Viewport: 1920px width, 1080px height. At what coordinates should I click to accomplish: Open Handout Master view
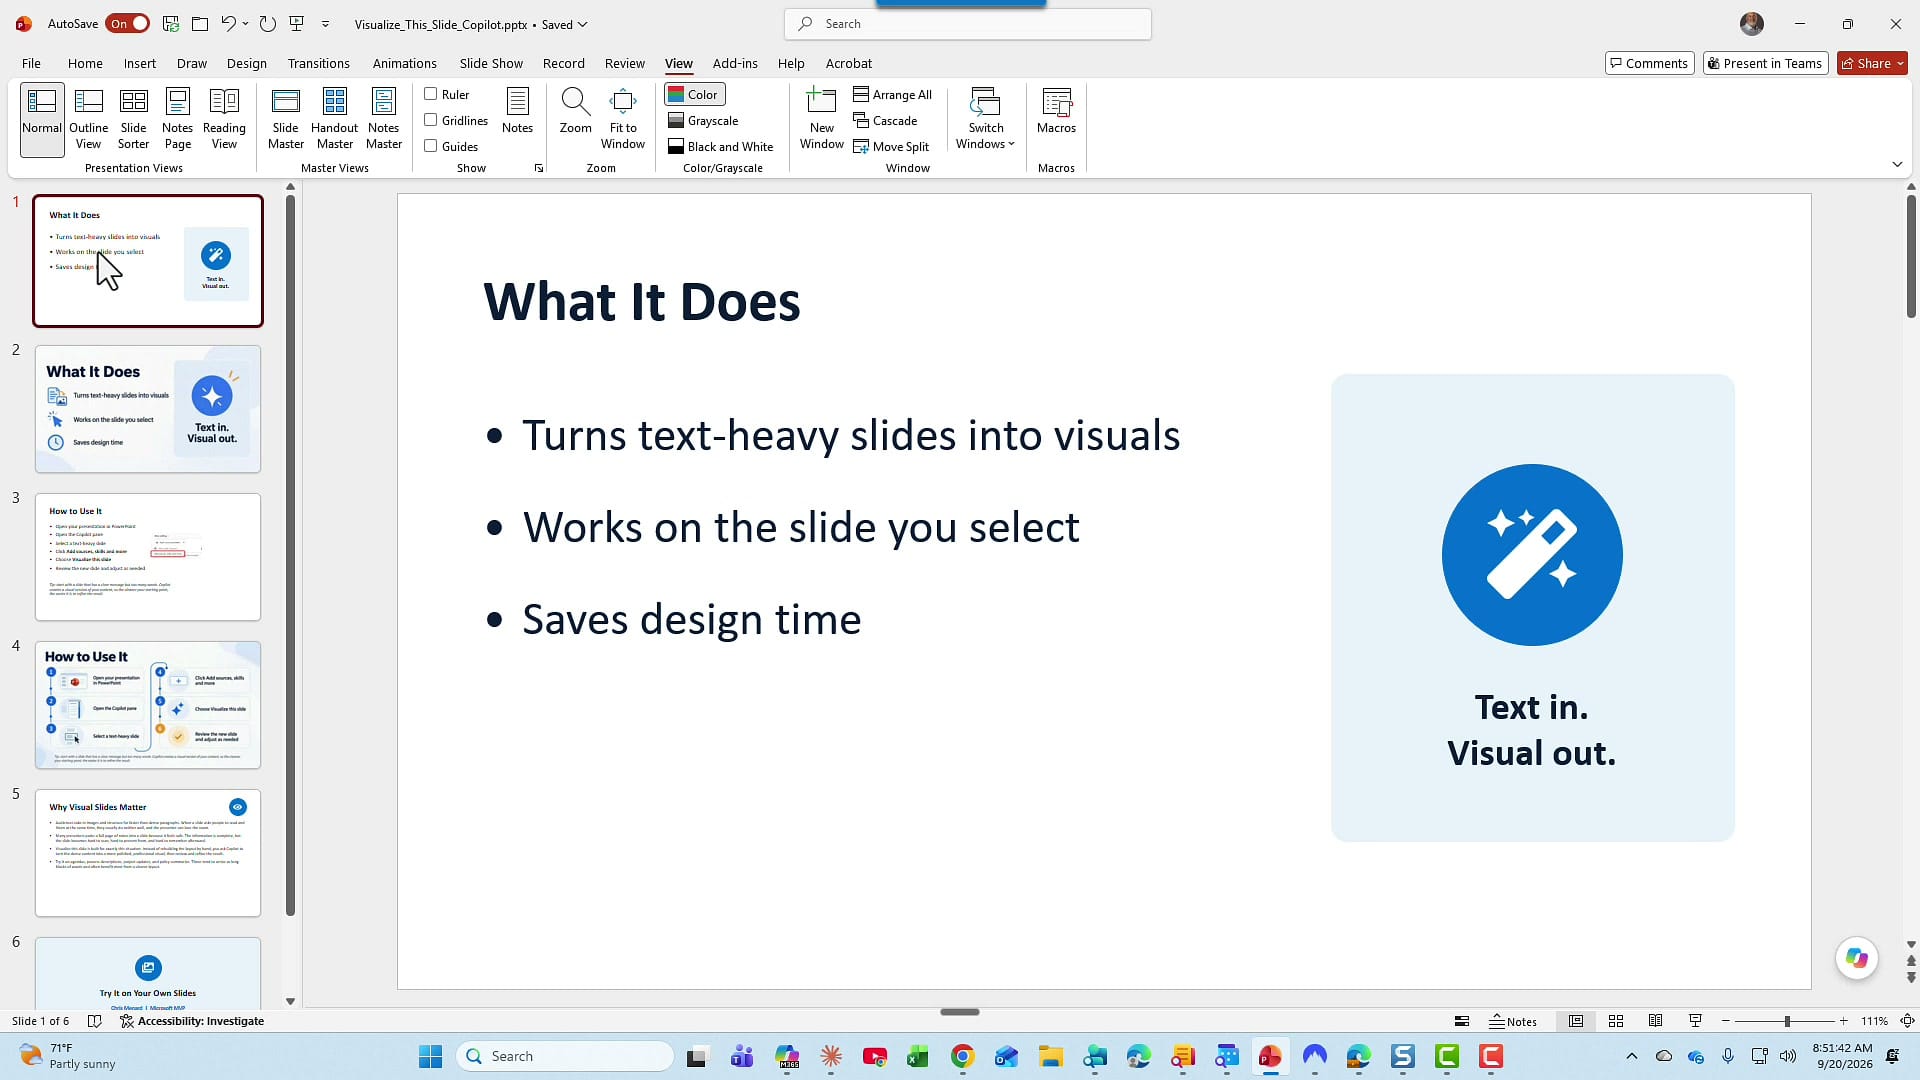coord(334,119)
